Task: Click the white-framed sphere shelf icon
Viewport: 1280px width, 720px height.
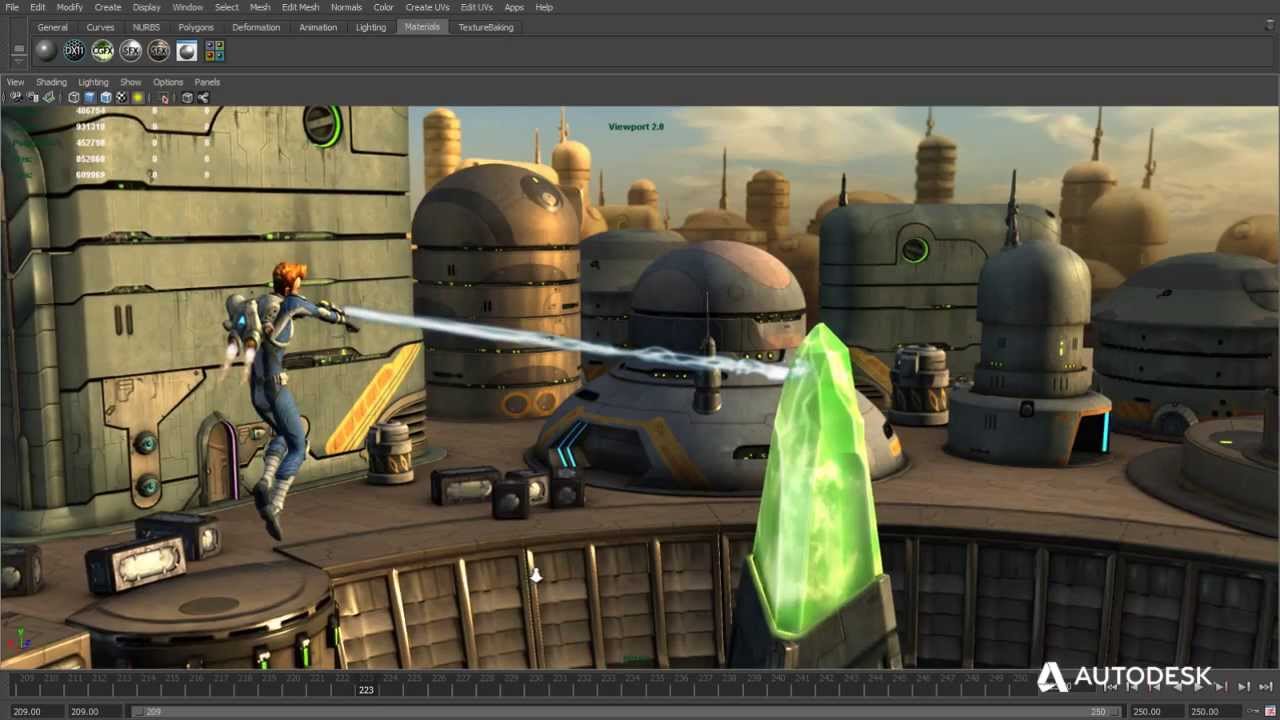Action: [187, 50]
